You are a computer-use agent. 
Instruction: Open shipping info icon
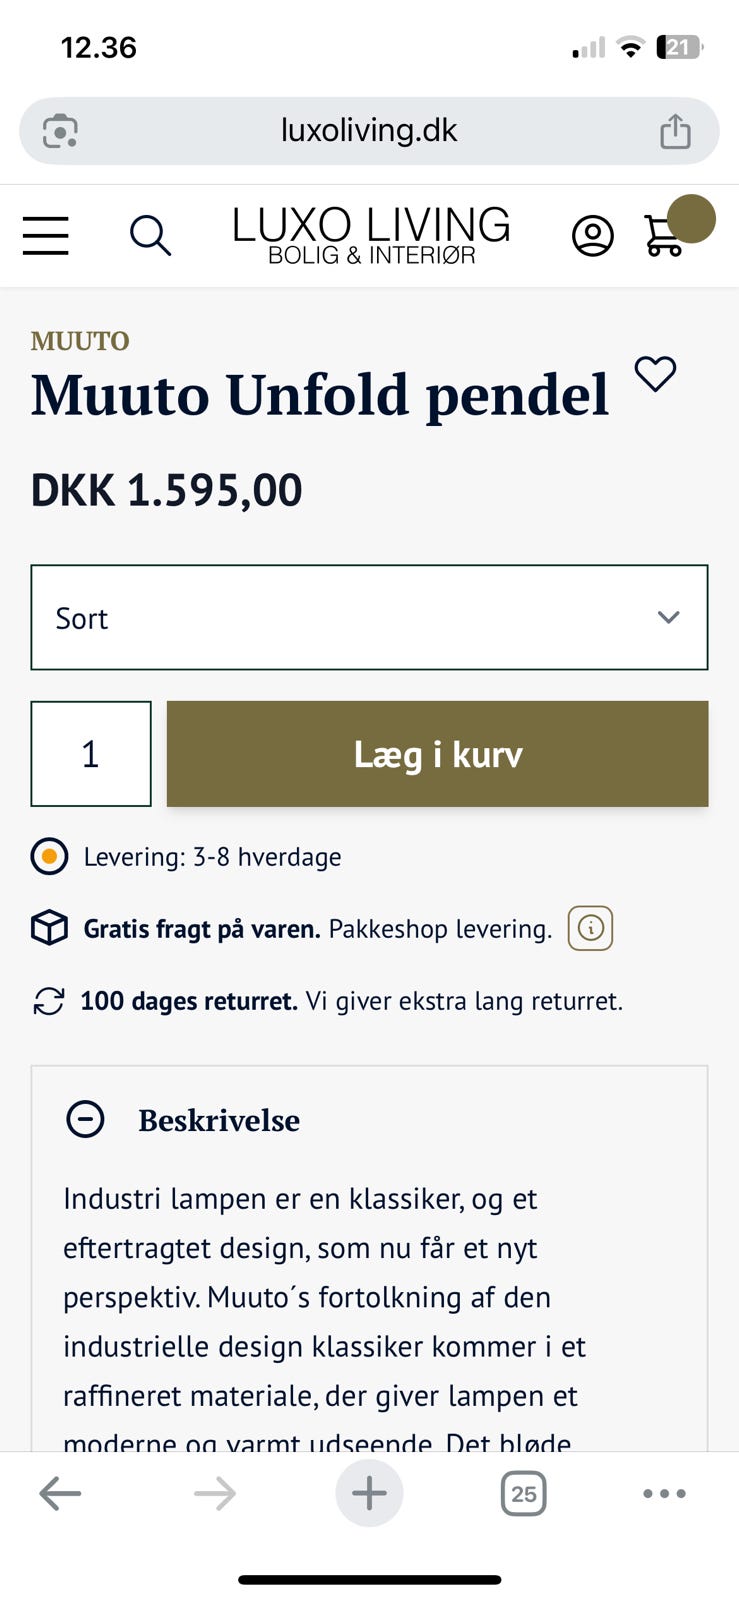590,928
